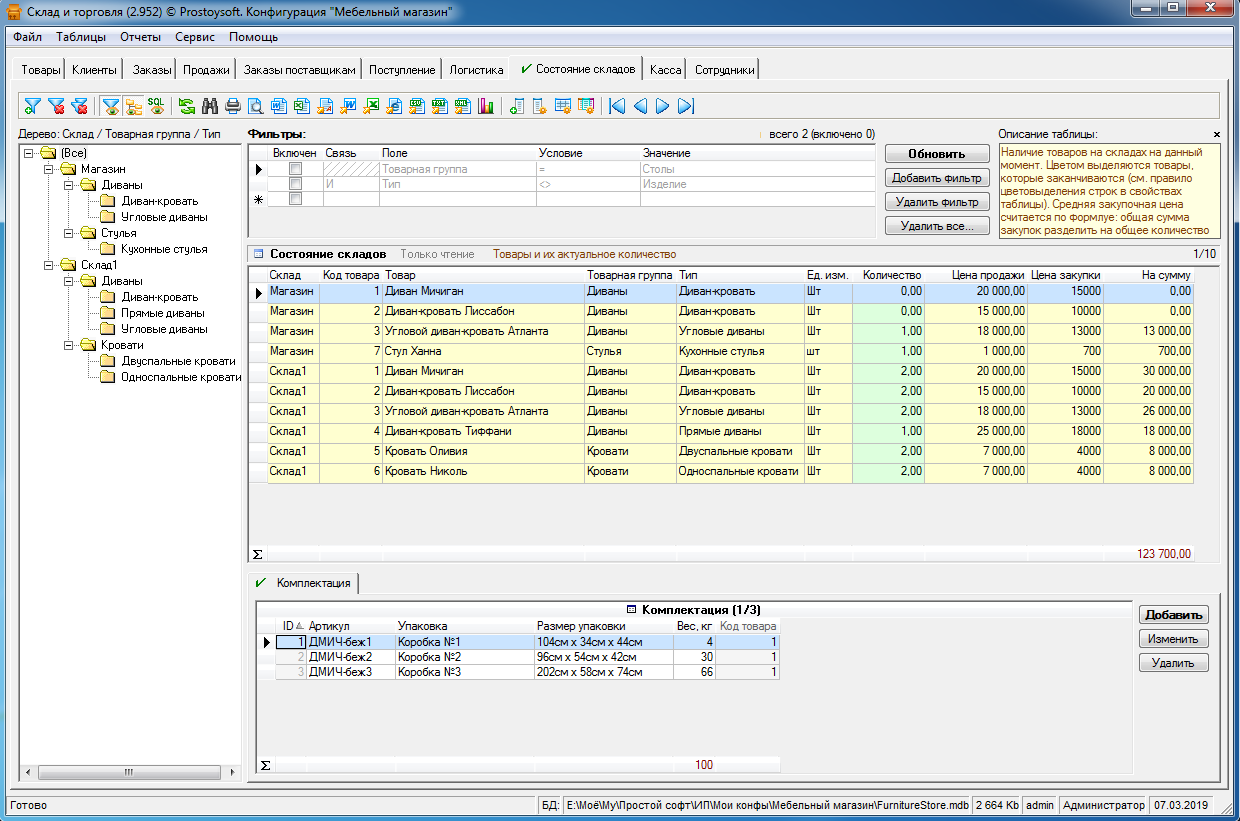
Task: Enable the Тип filter checkbox
Action: (295, 185)
